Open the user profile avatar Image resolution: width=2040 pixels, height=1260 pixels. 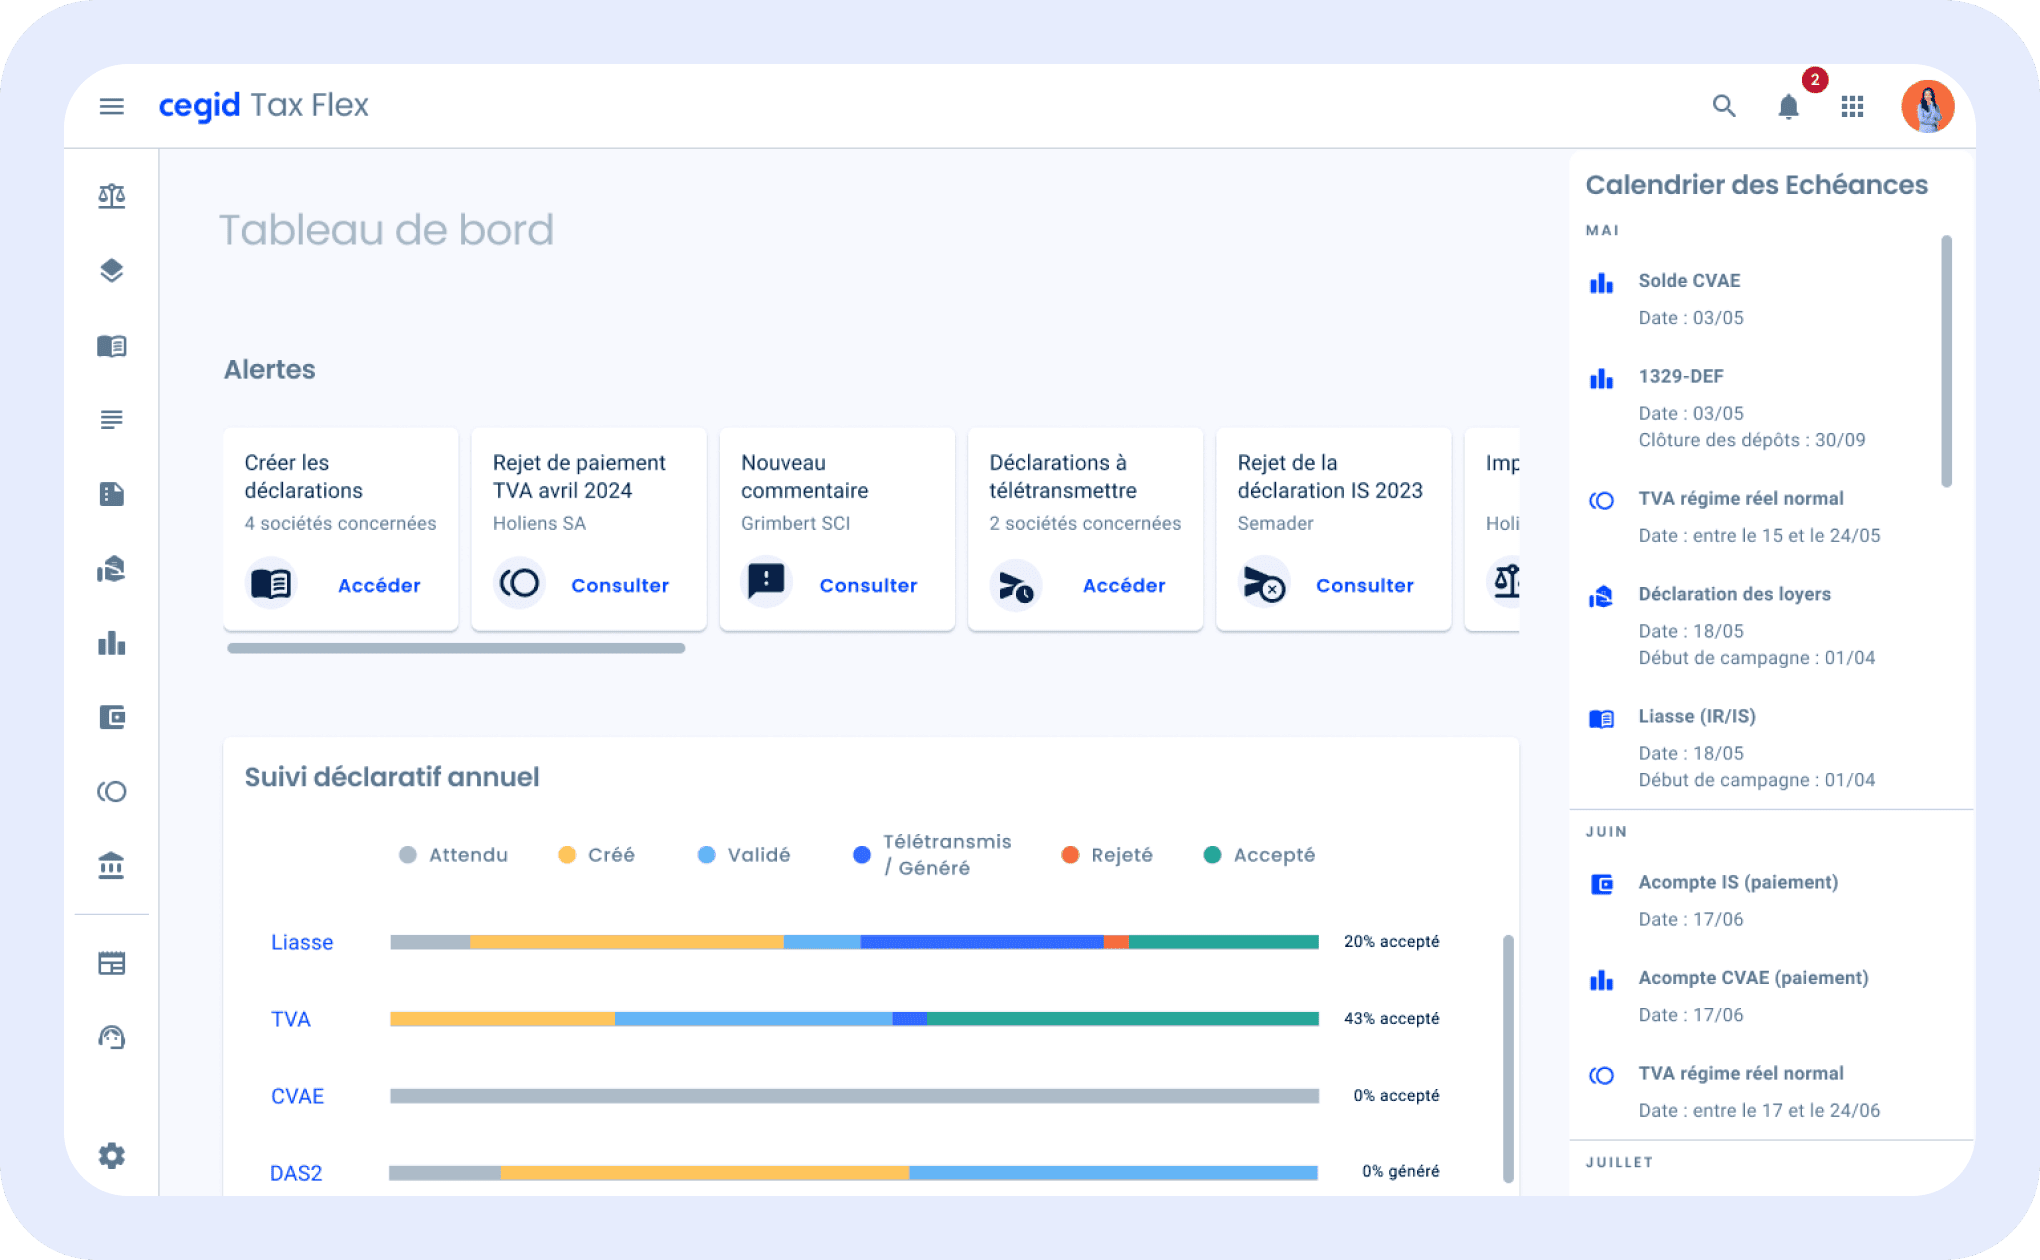pyautogui.click(x=1927, y=106)
